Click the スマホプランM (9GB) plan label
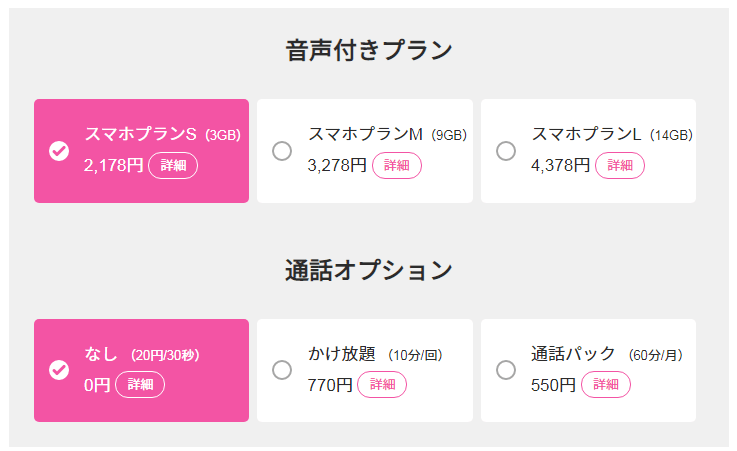Image resolution: width=737 pixels, height=451 pixels. click(387, 134)
